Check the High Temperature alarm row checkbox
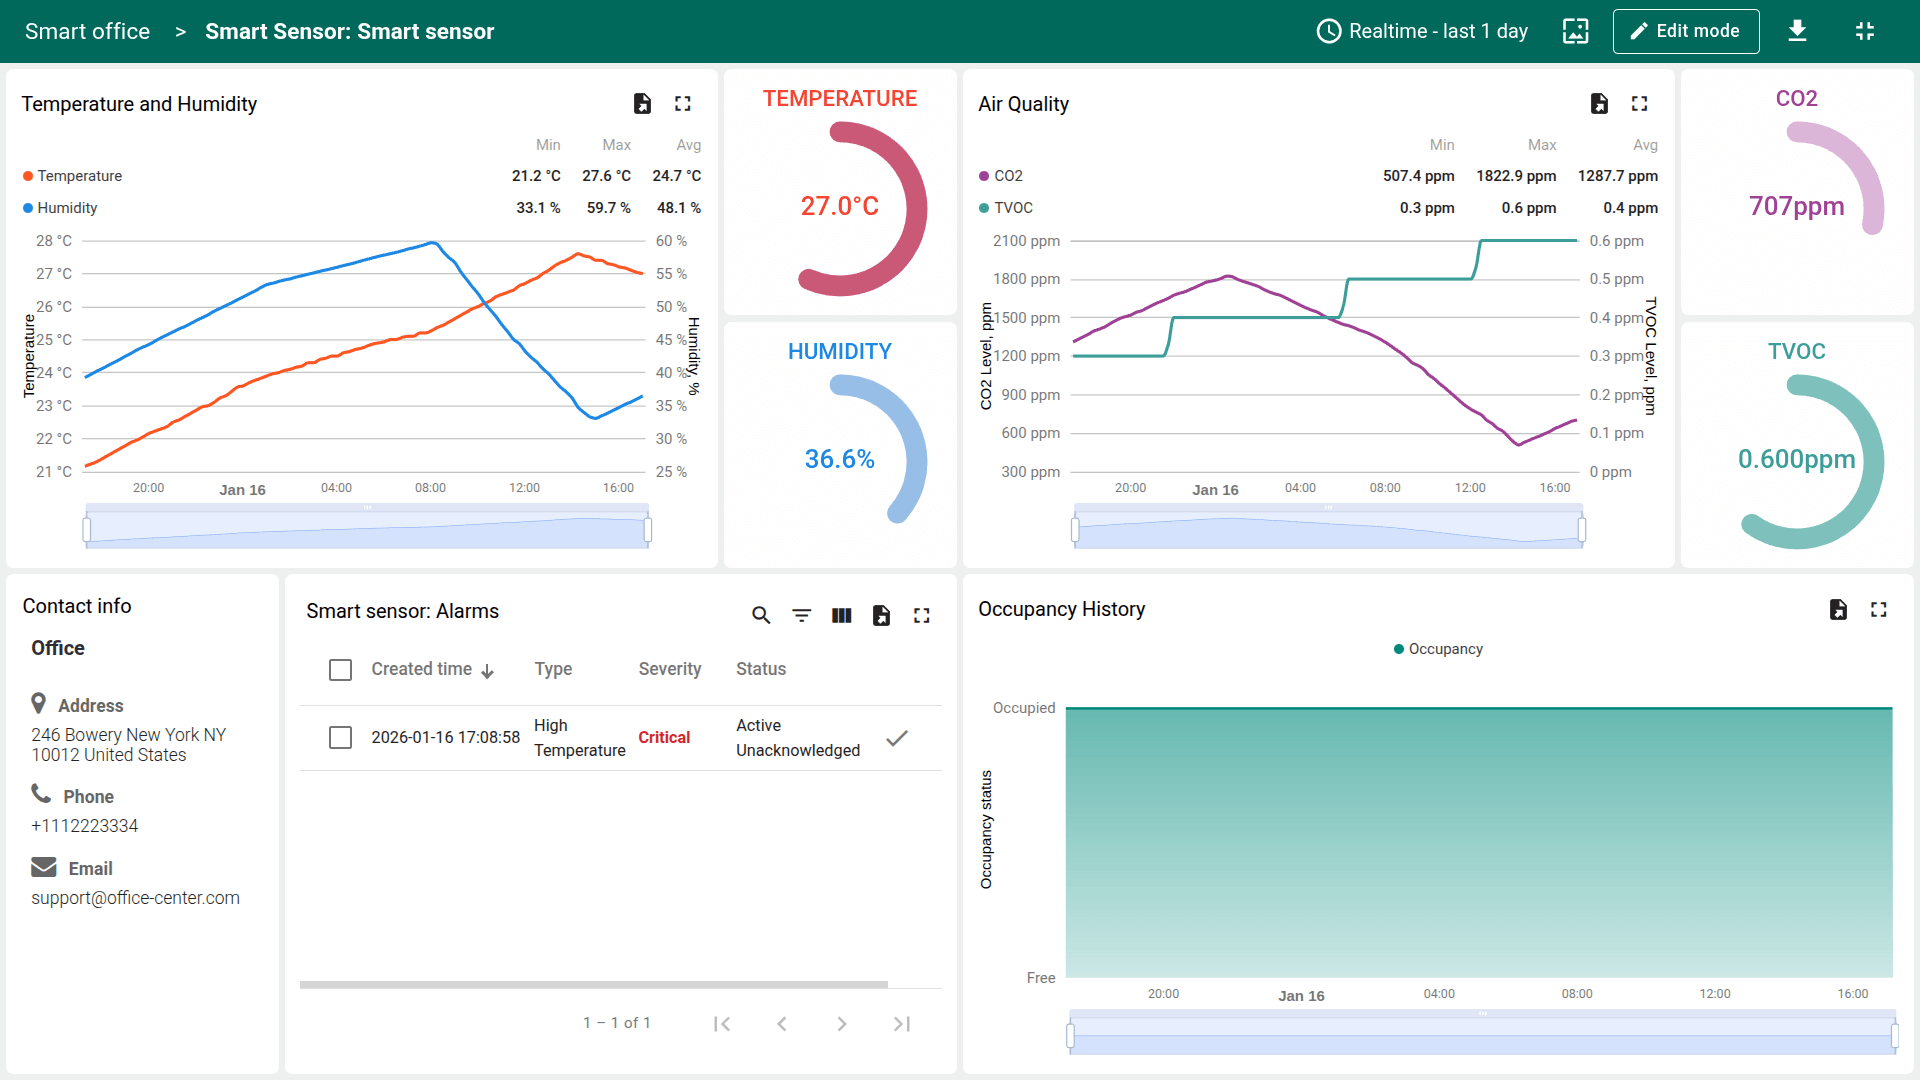The height and width of the screenshot is (1080, 1920). [x=340, y=738]
